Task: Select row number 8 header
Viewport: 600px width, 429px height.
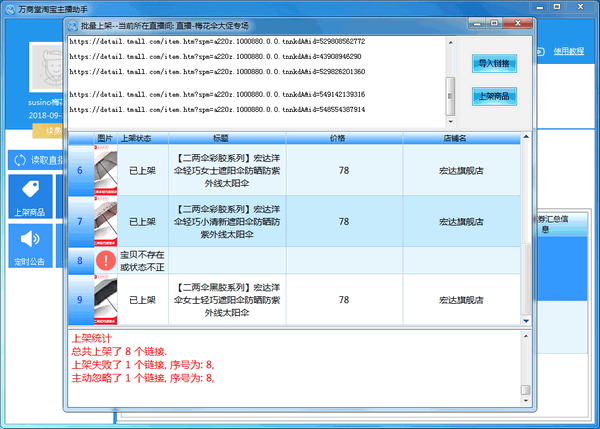Action: [81, 261]
